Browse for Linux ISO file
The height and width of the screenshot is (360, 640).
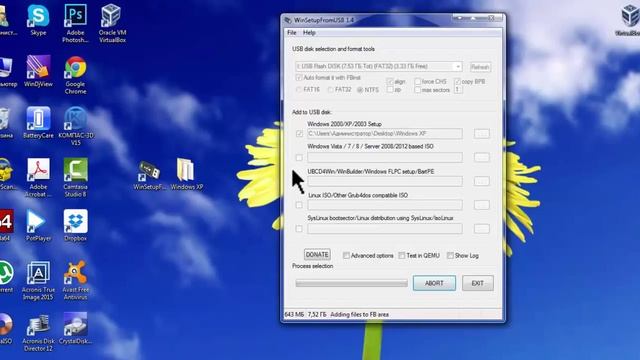click(x=482, y=205)
